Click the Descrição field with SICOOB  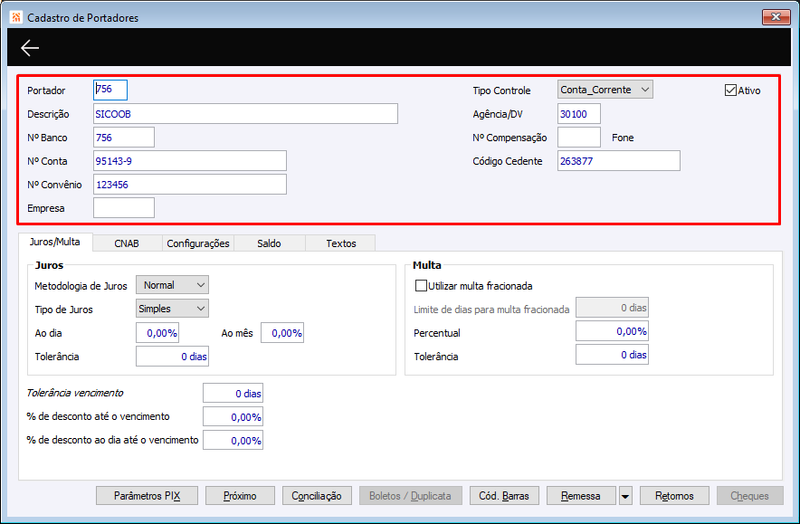[x=245, y=113]
